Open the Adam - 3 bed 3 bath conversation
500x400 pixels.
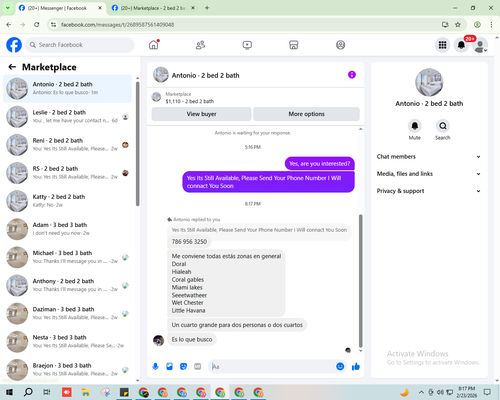point(67,229)
